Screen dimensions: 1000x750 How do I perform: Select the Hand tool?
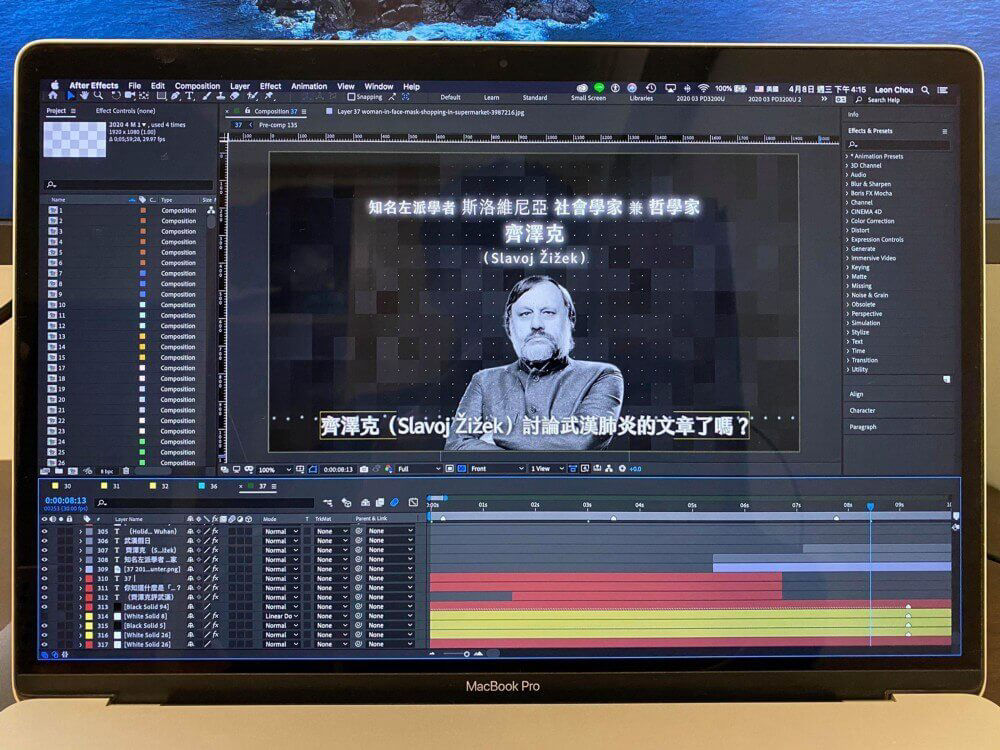84,96
